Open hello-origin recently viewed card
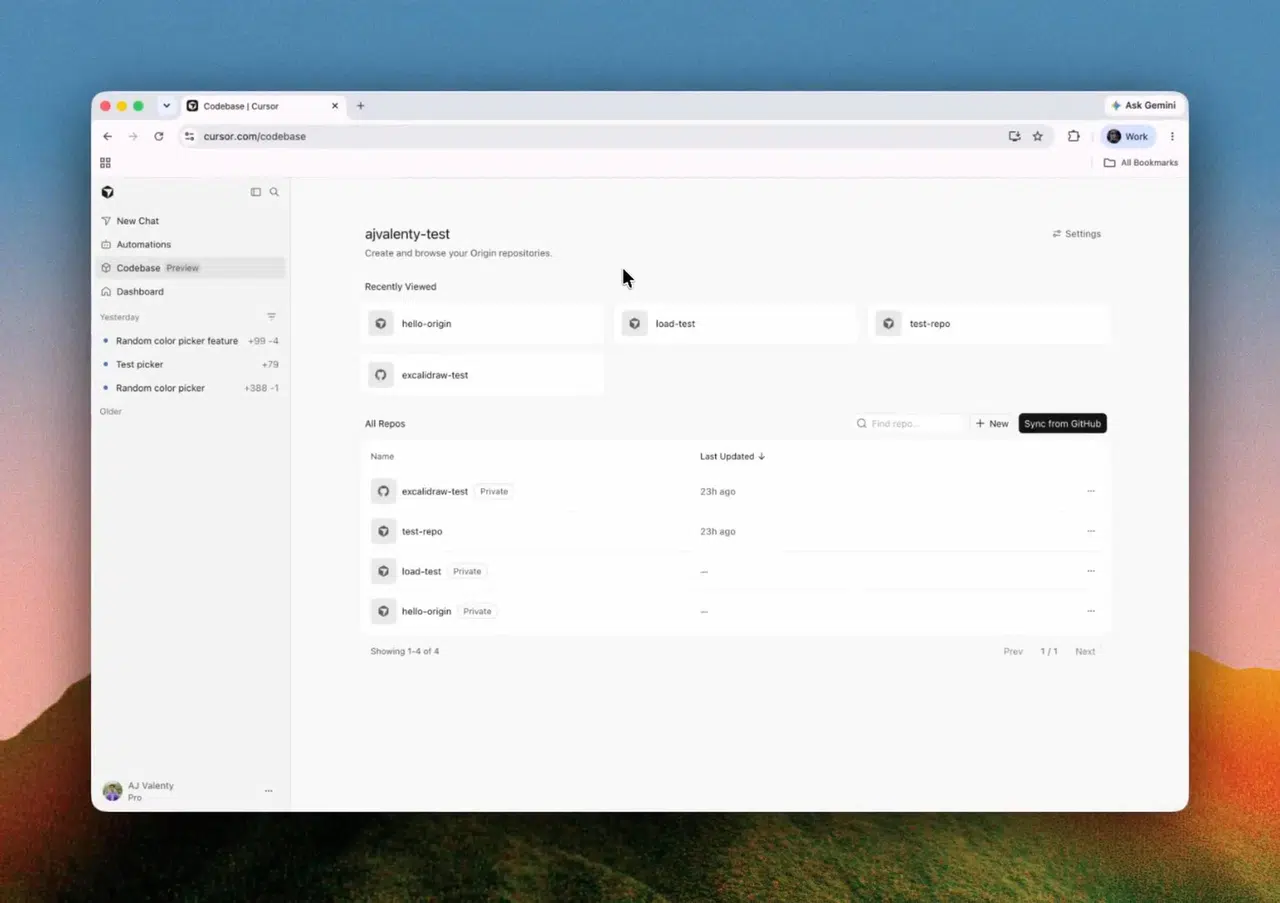 coord(484,324)
